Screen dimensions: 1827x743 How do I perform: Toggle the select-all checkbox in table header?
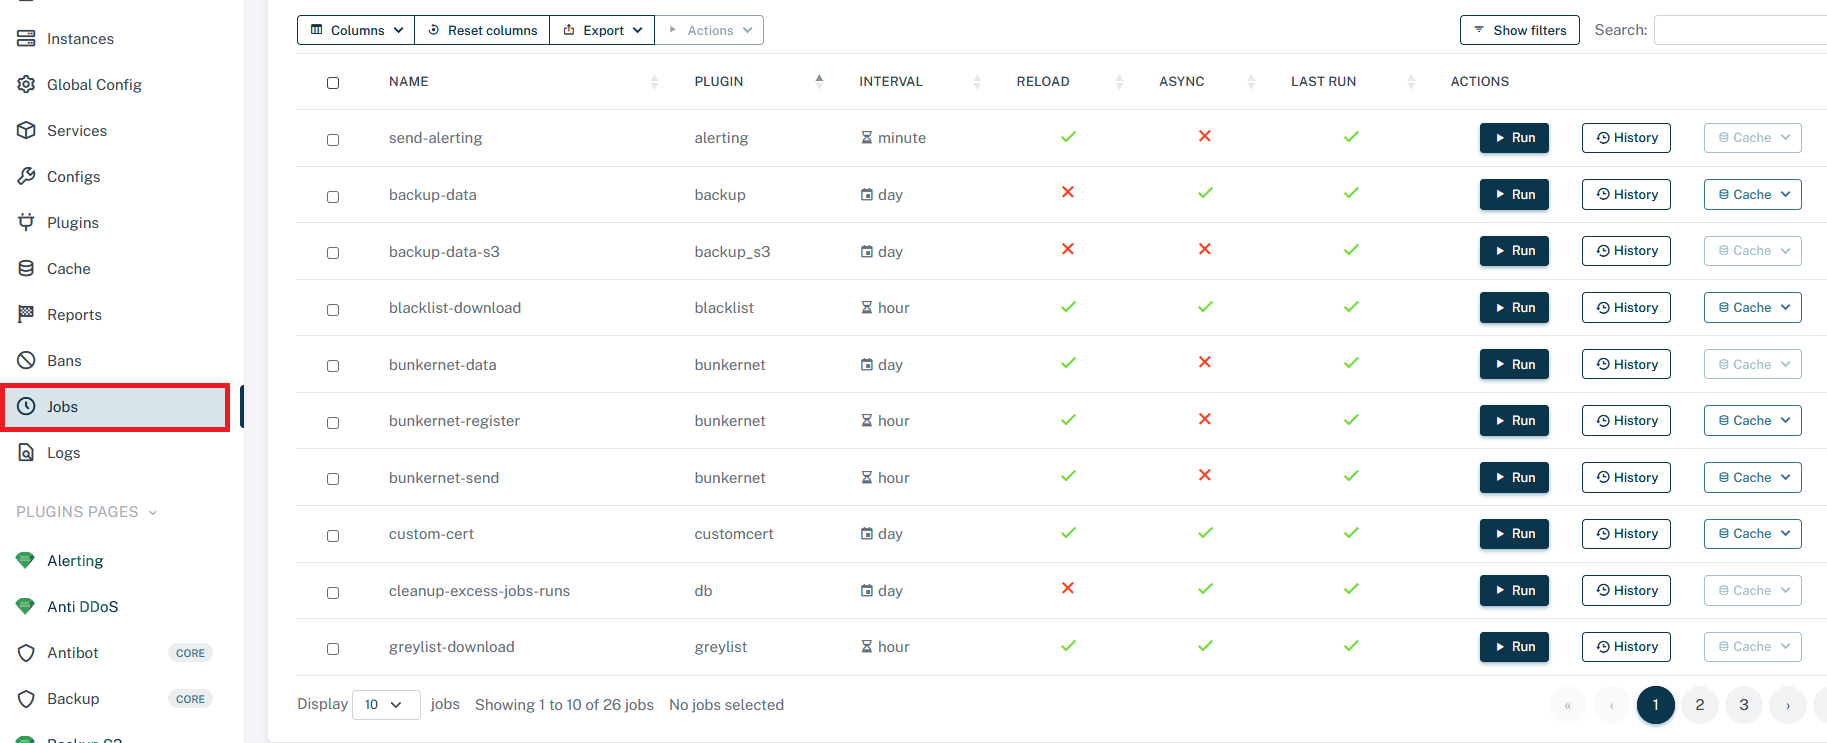333,83
